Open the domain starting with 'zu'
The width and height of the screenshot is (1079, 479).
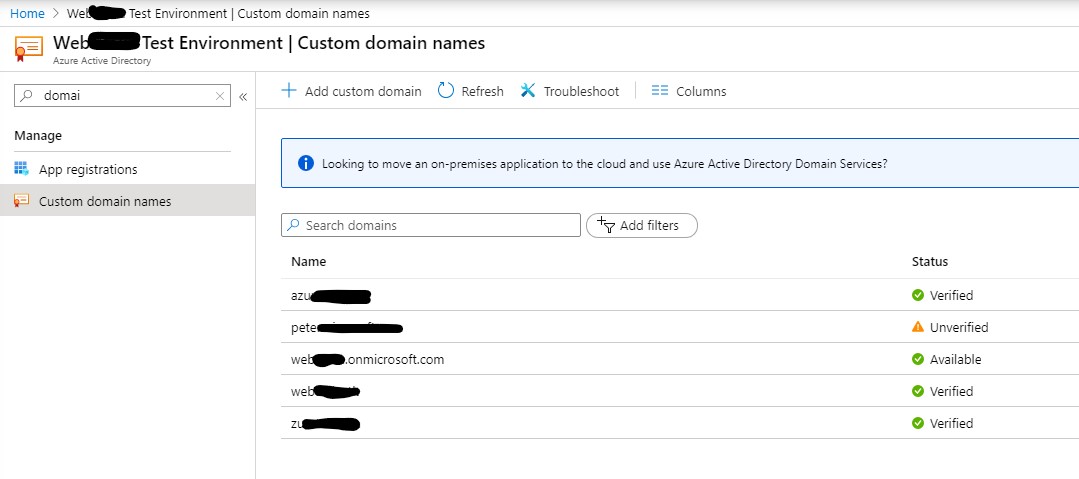point(325,423)
